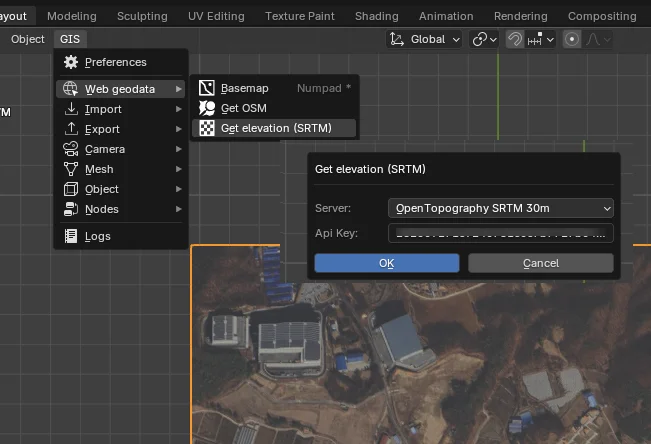This screenshot has width=651, height=444.
Task: Click the transform orientation axes icon
Action: click(x=396, y=39)
